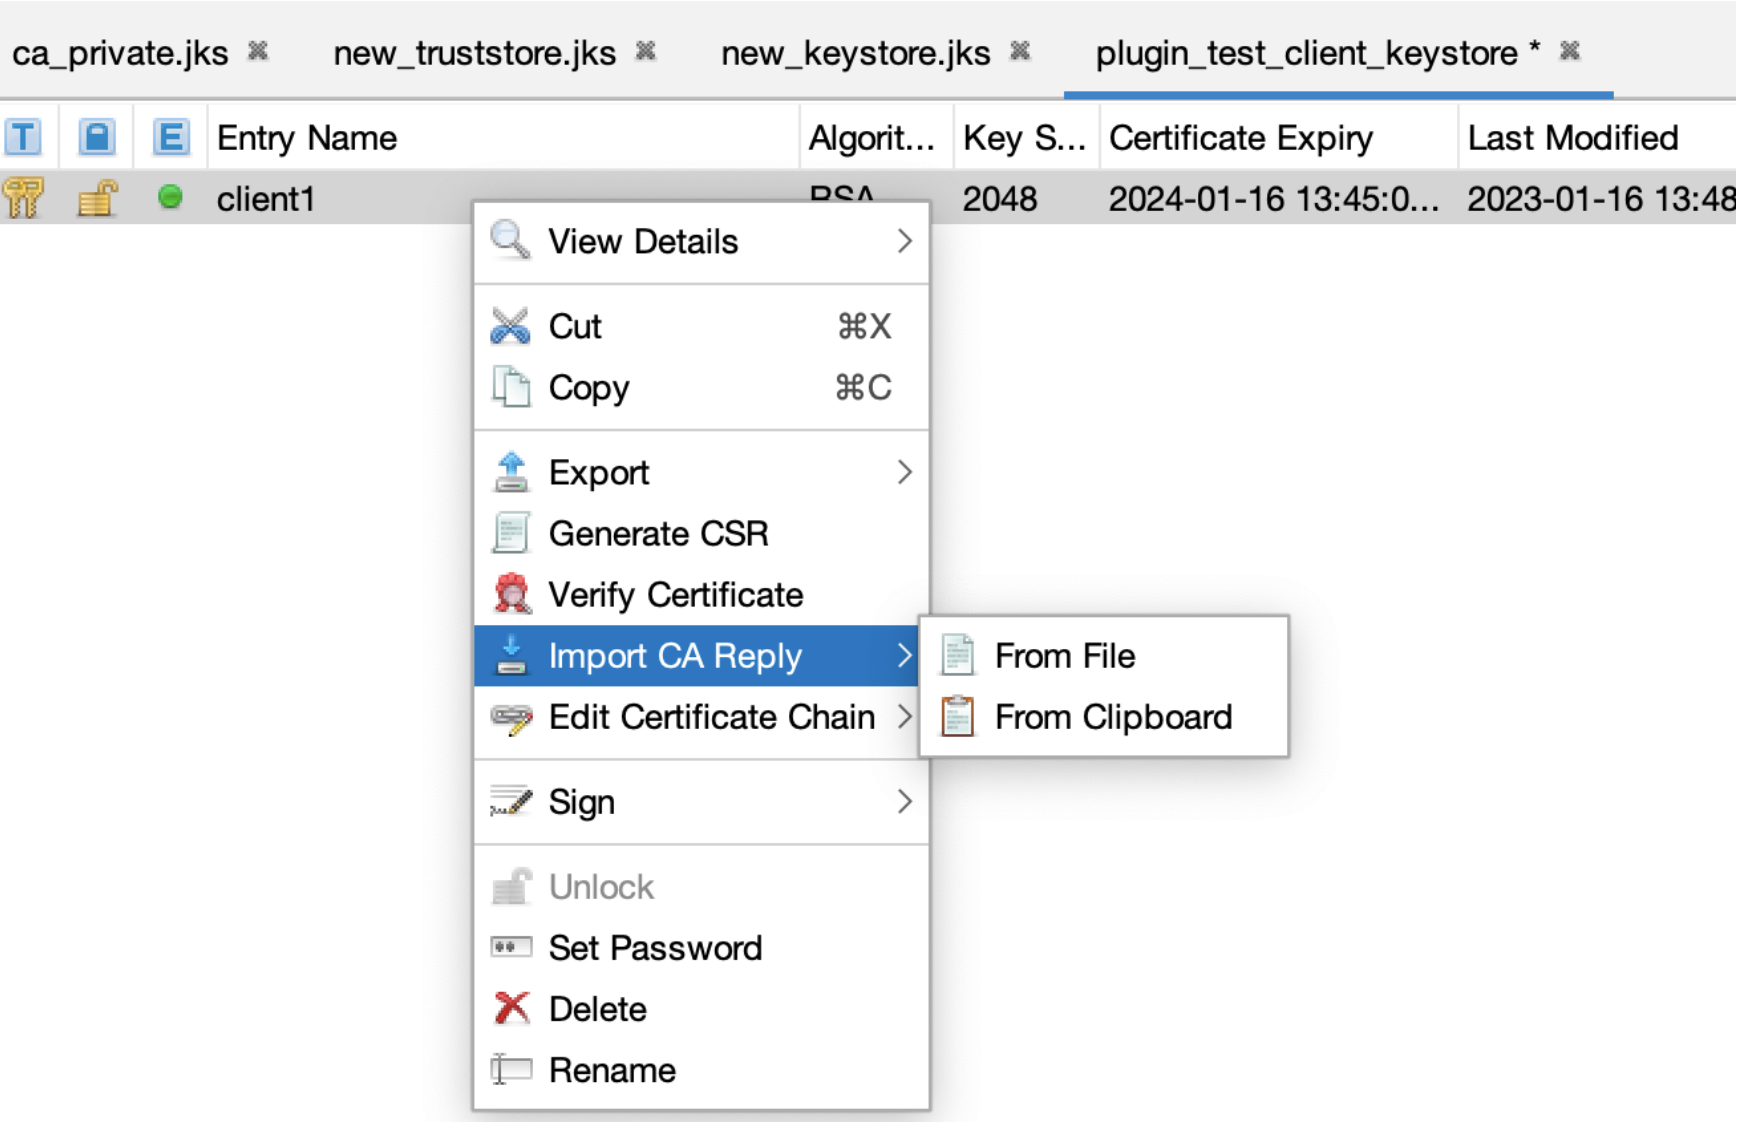Click the key pair icon for client1
The image size is (1740, 1126).
point(24,198)
